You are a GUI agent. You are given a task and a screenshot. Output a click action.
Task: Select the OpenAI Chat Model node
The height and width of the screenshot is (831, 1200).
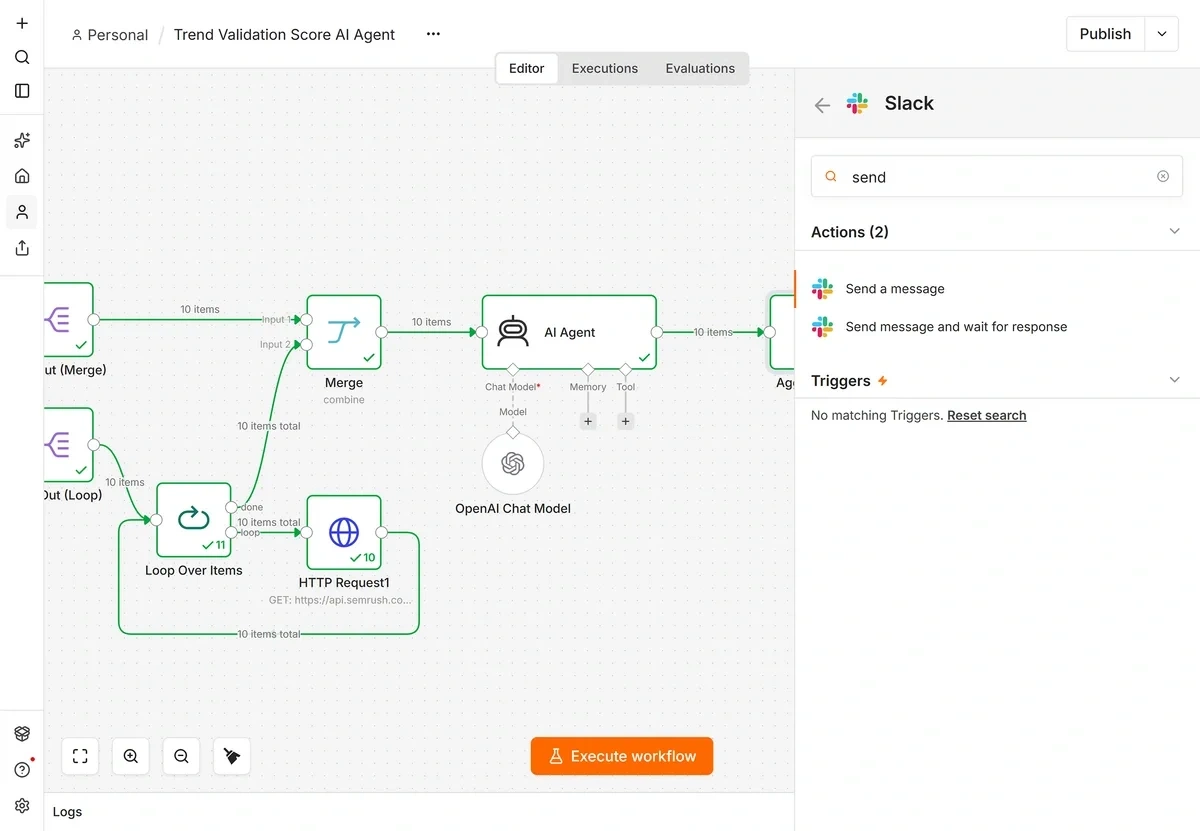(x=513, y=464)
